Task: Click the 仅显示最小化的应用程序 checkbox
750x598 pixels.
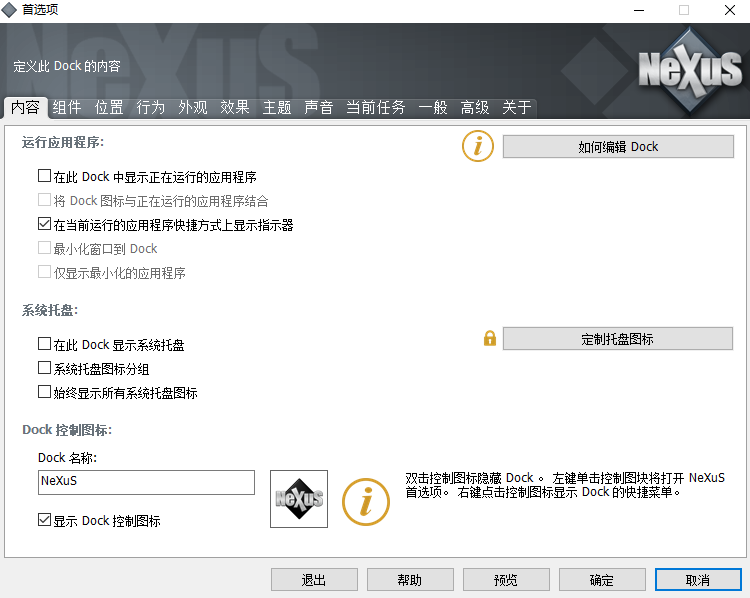Action: pos(44,272)
